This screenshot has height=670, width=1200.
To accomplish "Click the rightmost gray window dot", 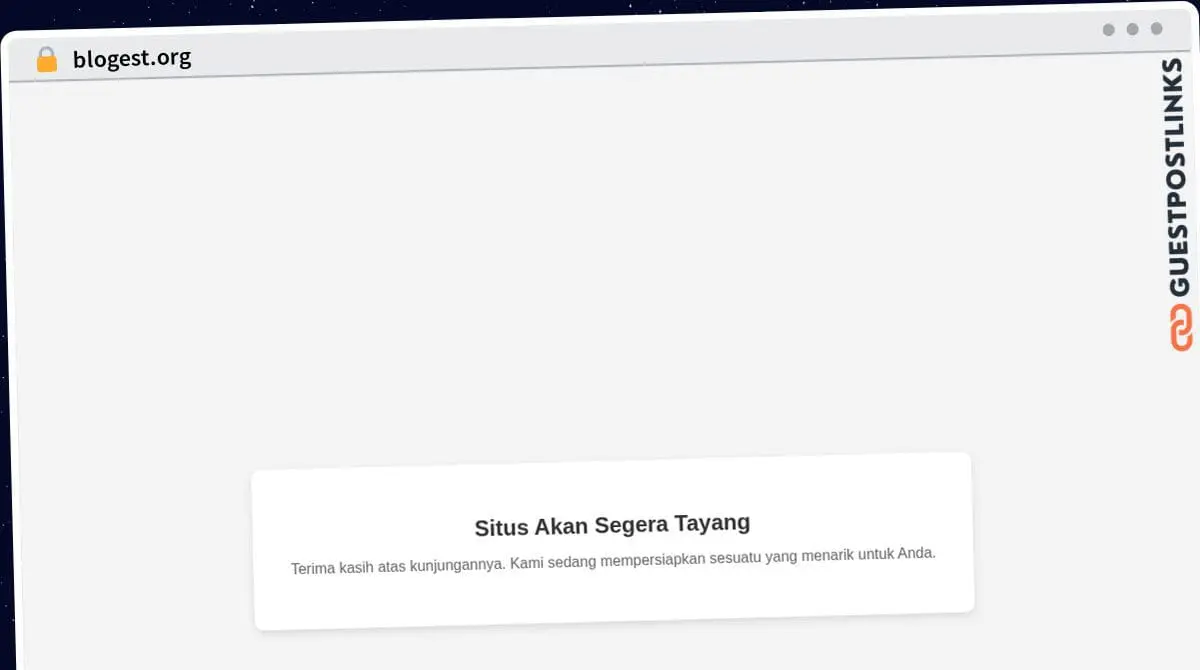I will click(x=1156, y=29).
